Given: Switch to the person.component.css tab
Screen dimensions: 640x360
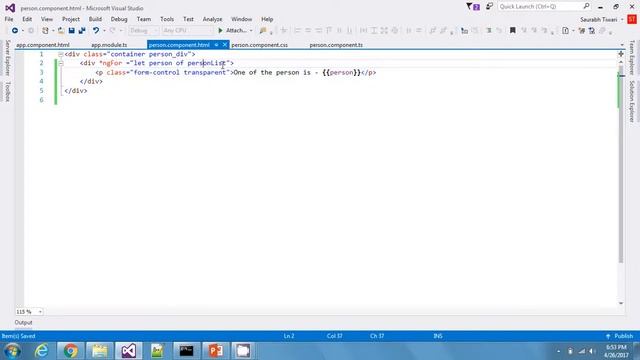Looking at the screenshot, I should pyautogui.click(x=260, y=45).
